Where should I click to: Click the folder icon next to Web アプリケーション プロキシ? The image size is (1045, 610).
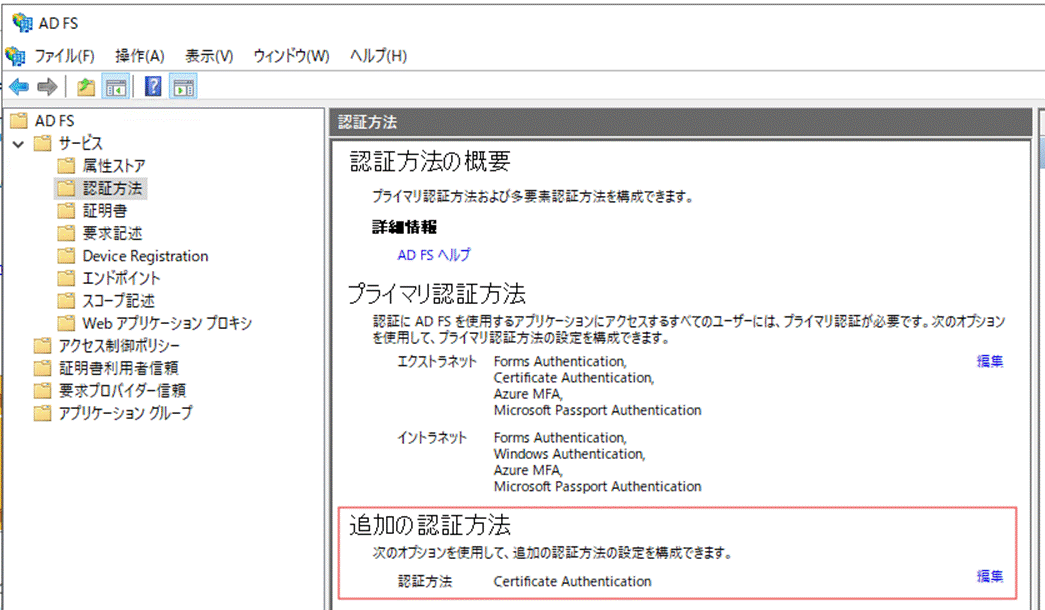tap(66, 323)
